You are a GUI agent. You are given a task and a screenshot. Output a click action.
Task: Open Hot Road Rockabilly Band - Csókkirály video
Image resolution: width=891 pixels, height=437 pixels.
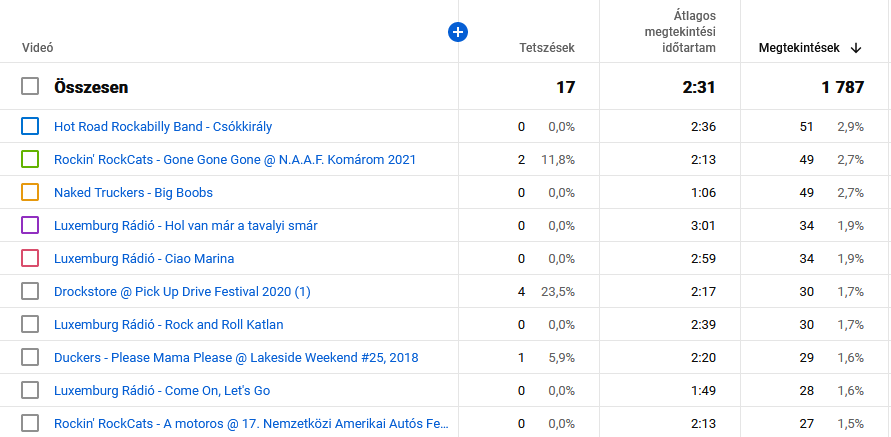[x=163, y=126]
